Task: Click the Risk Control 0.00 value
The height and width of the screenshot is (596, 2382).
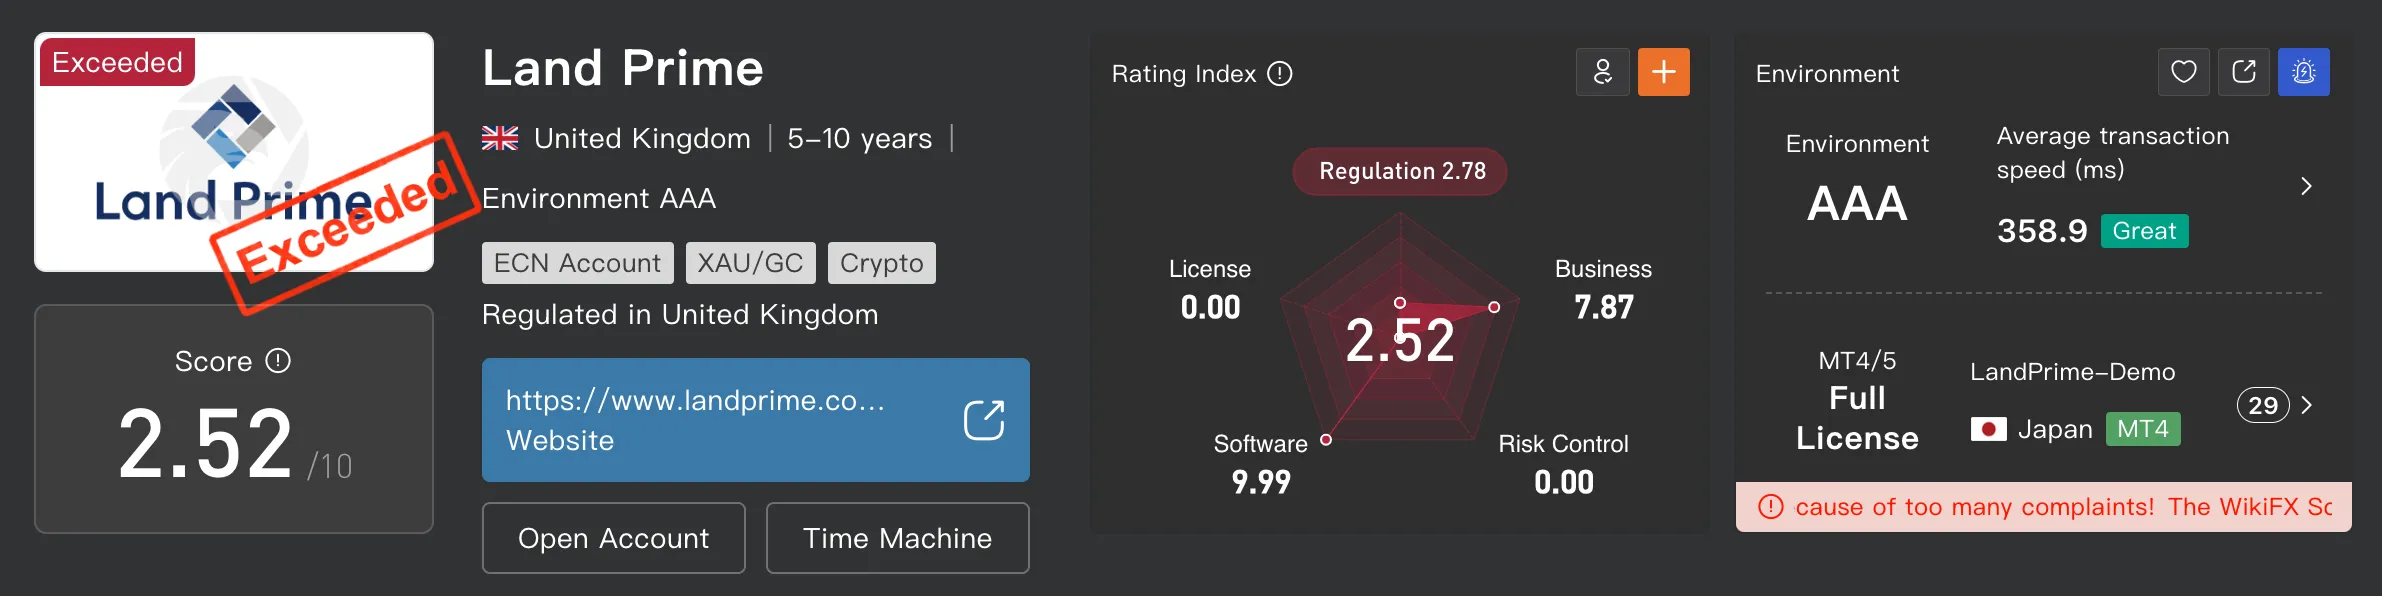Action: pyautogui.click(x=1564, y=482)
